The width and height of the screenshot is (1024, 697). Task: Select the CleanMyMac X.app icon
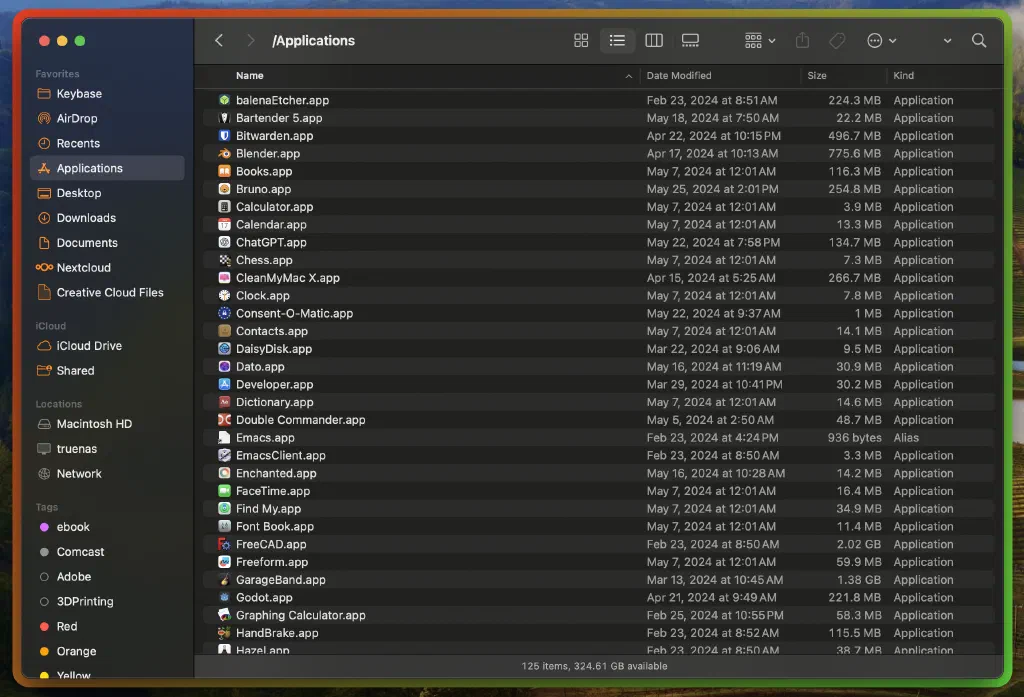coord(224,278)
